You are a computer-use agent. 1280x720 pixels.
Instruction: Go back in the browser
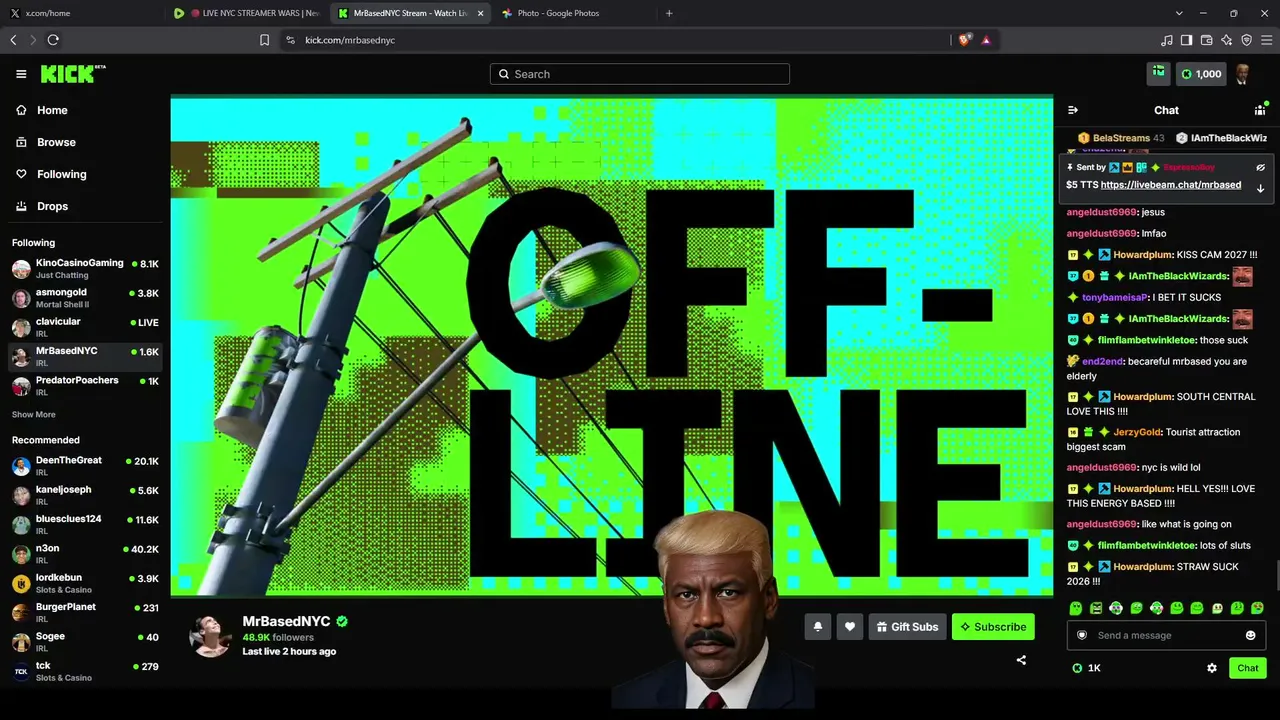pyautogui.click(x=13, y=40)
